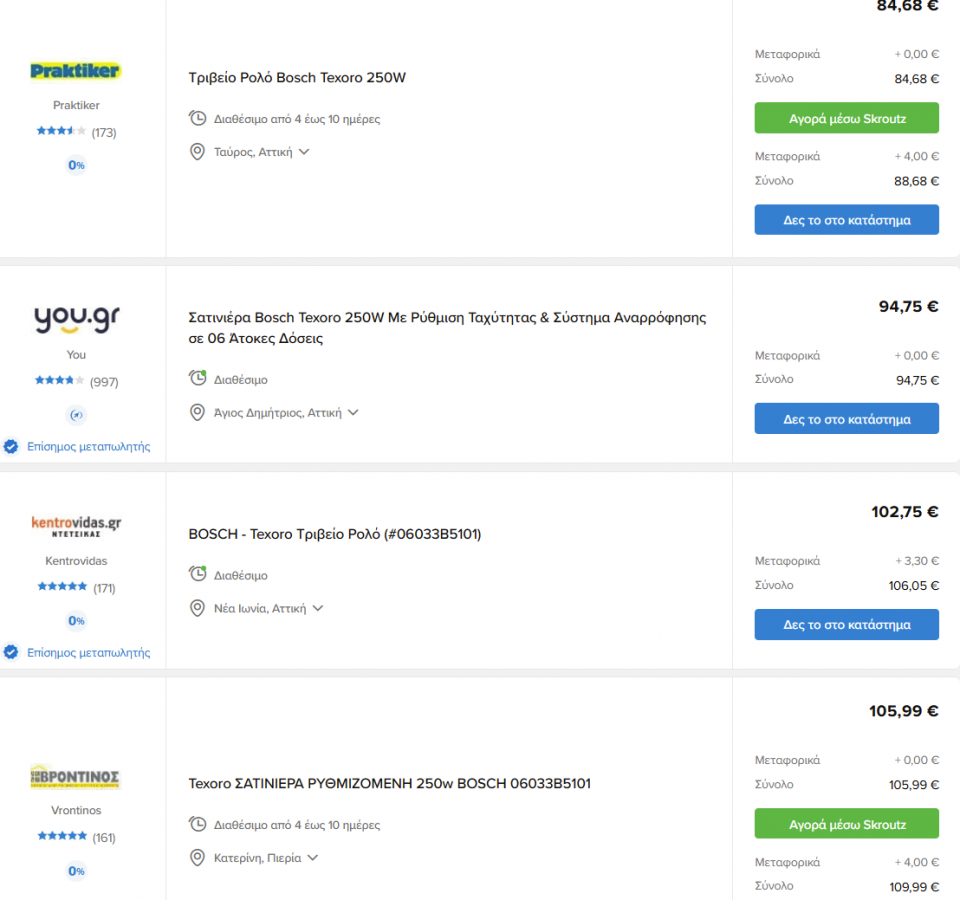Open the Τριβείο Ρολό Bosch Texoro 250W listing
The image size is (960, 900).
click(x=297, y=78)
